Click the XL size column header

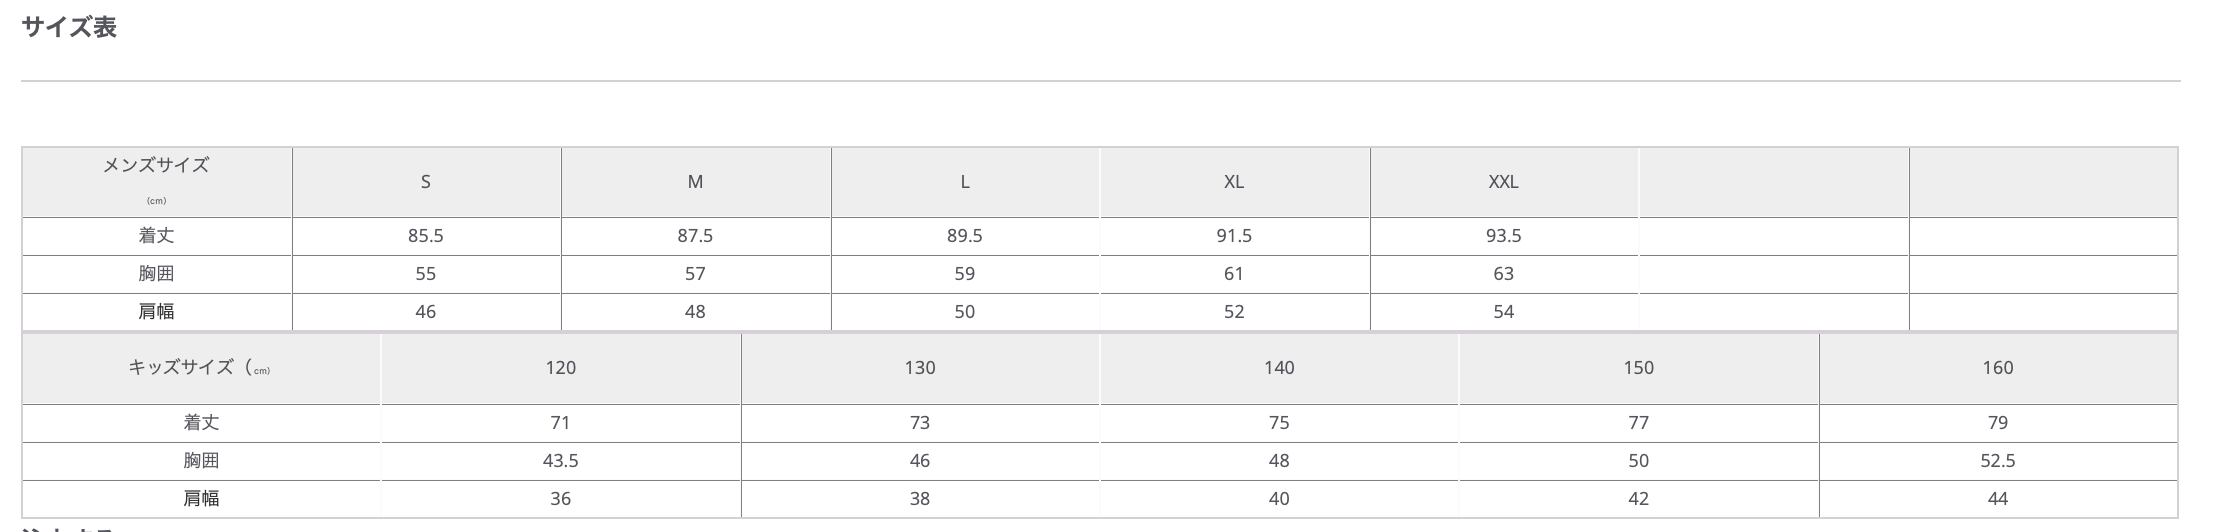pyautogui.click(x=1234, y=182)
